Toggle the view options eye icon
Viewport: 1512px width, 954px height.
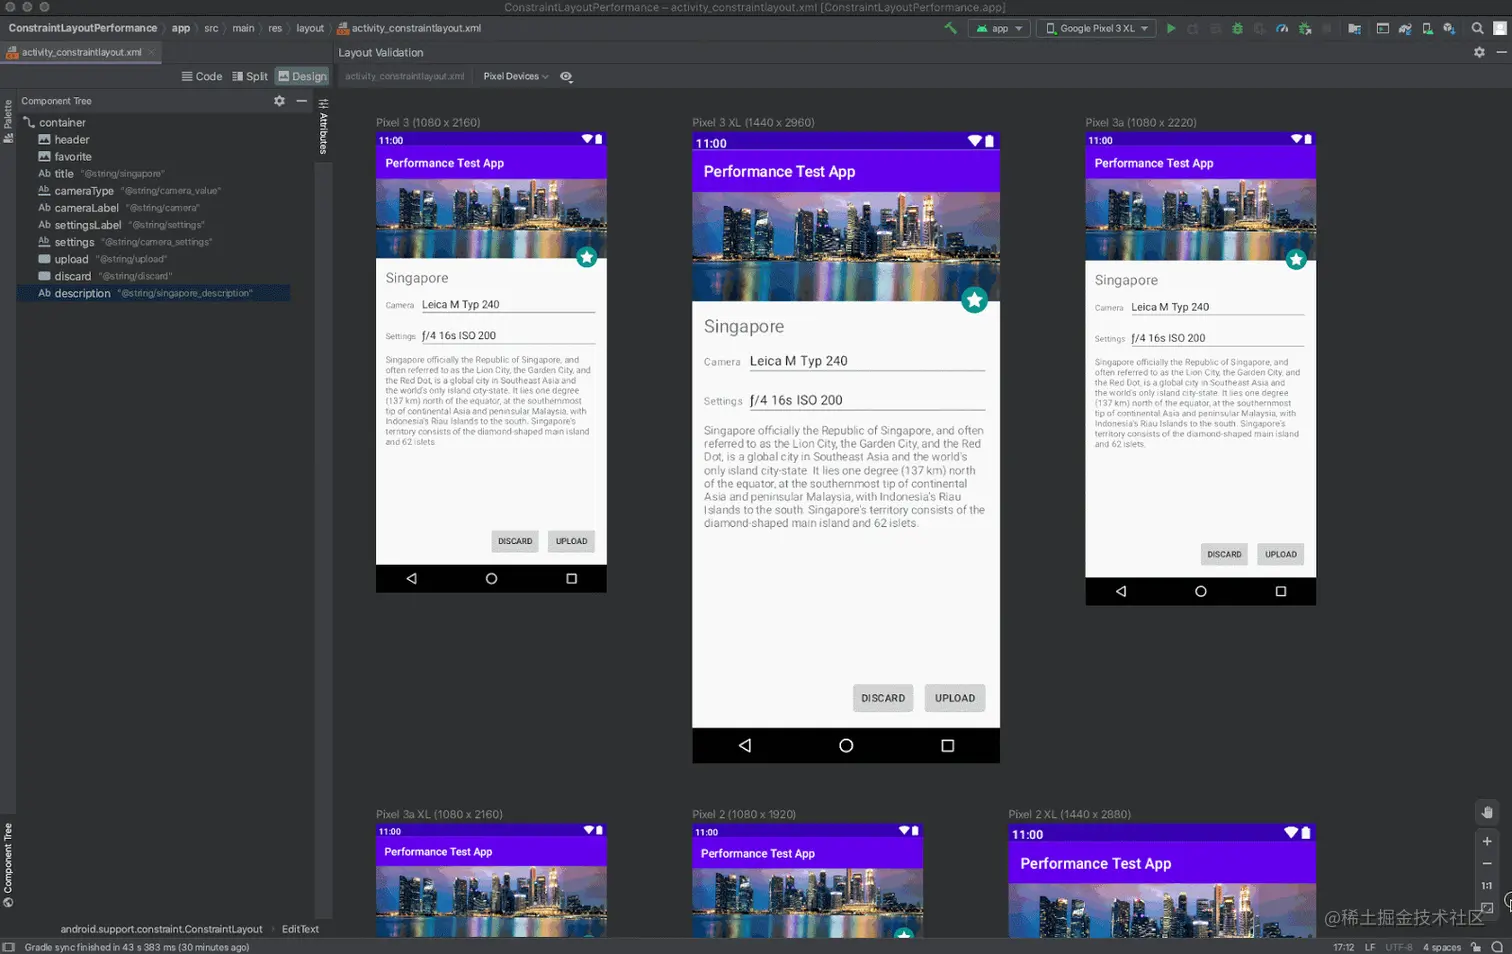(x=566, y=76)
